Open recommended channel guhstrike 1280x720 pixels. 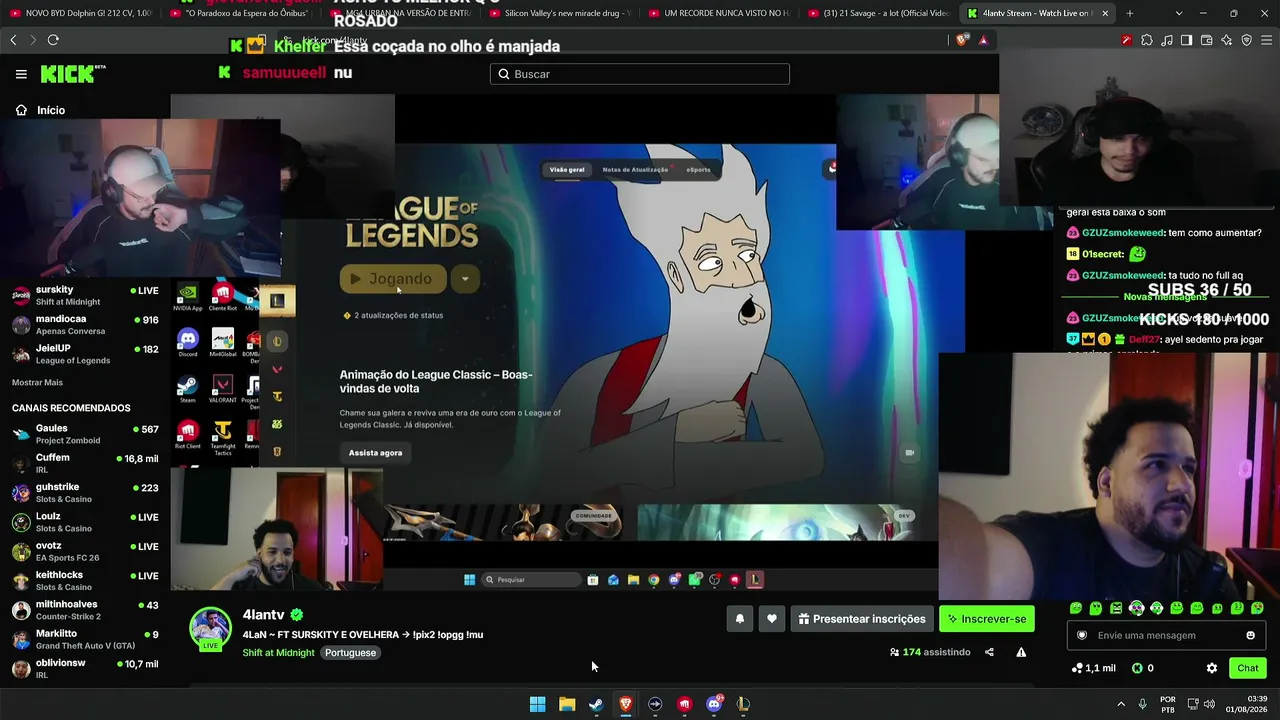85,493
